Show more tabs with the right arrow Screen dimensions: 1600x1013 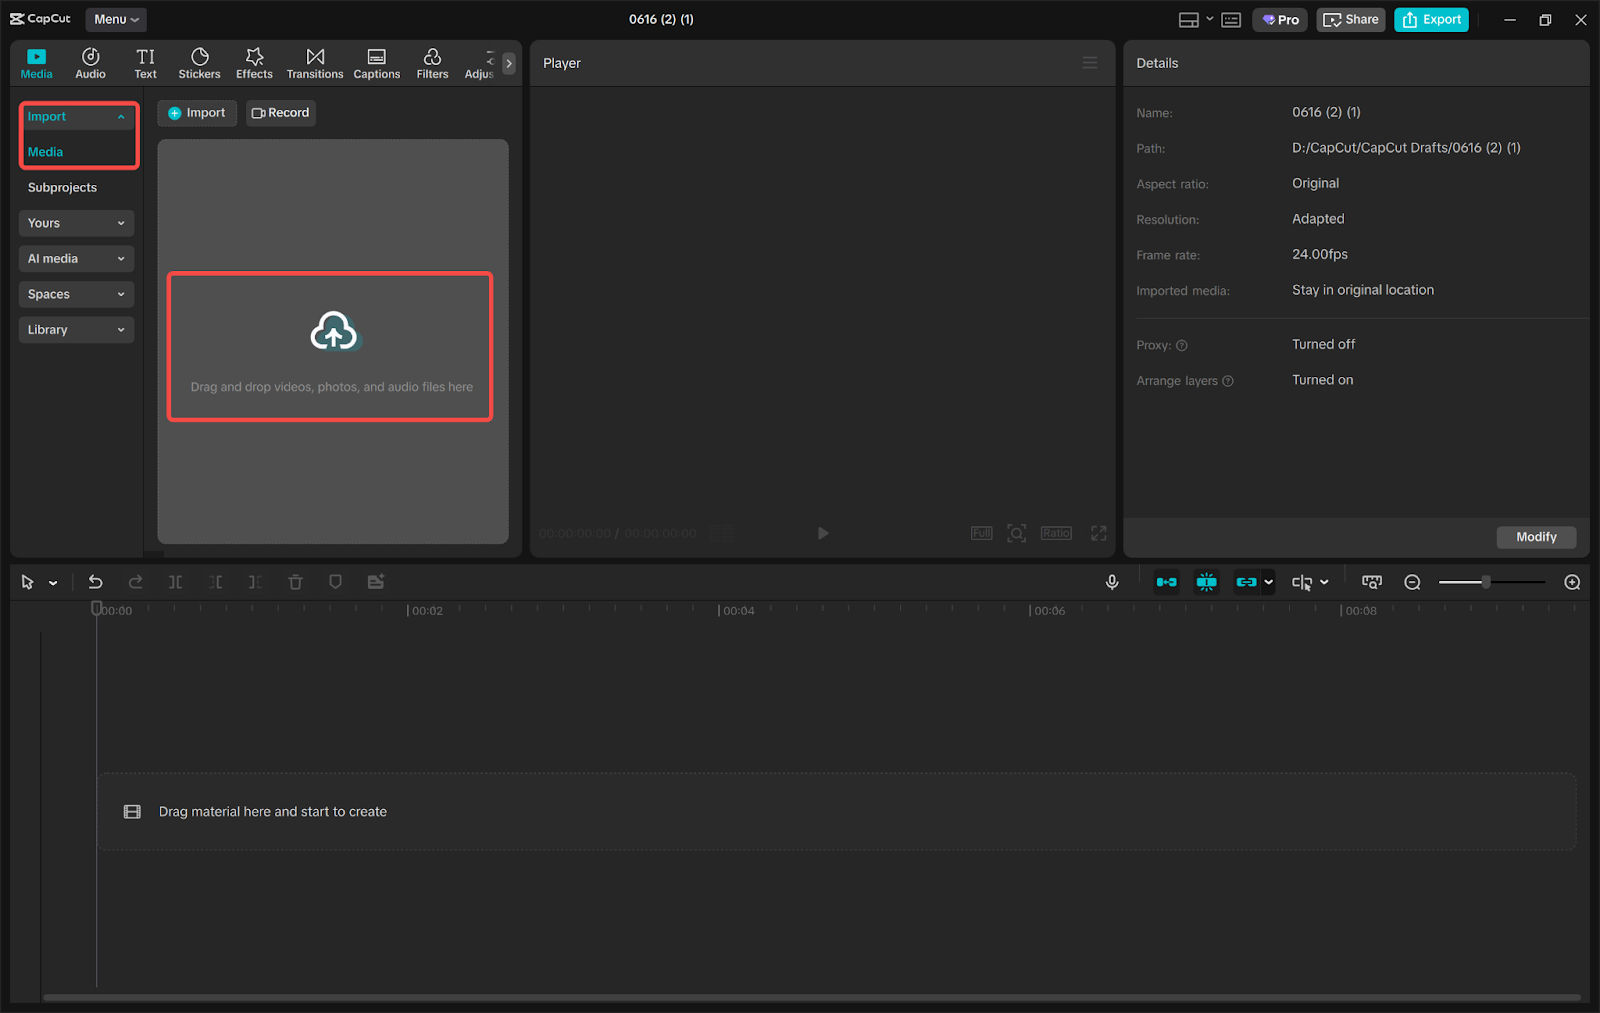pyautogui.click(x=509, y=63)
